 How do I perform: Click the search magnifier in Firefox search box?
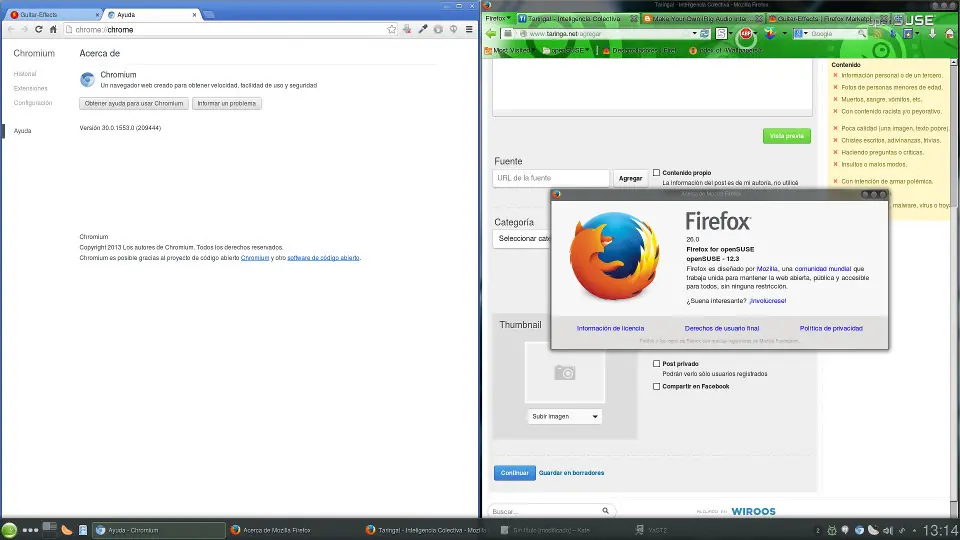tap(861, 34)
